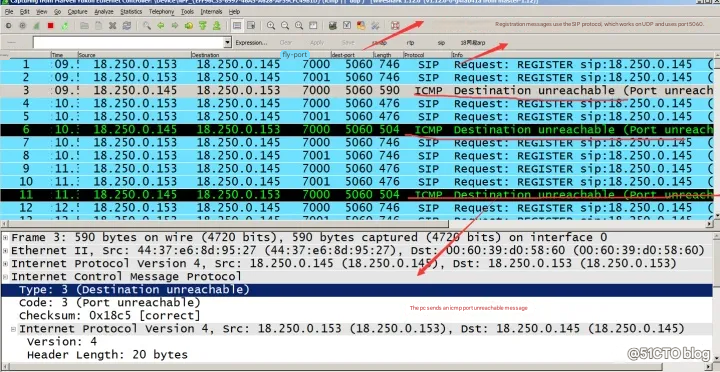This screenshot has height=372, width=720.
Task: Zoom in on the packet list text
Action: (x=271, y=26)
